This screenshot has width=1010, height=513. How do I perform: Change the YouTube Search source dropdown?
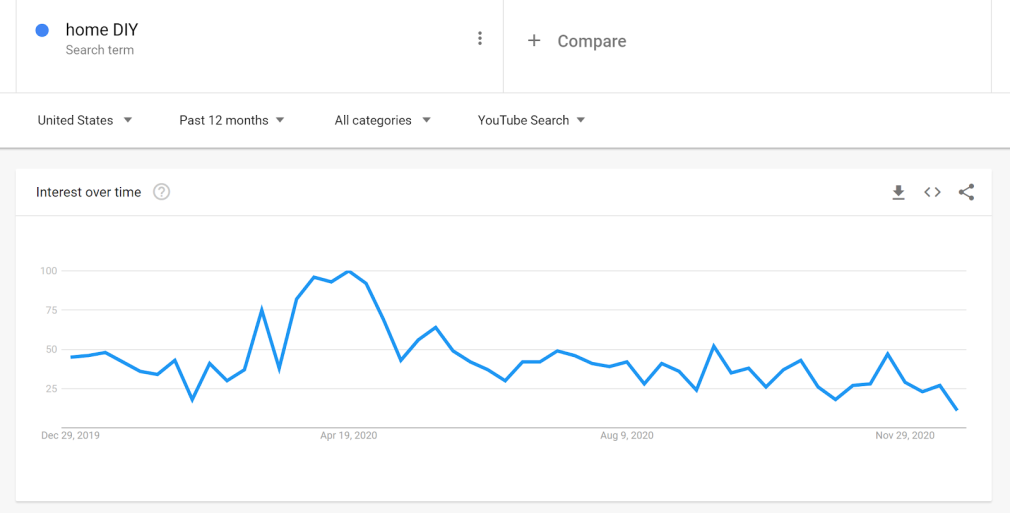tap(532, 120)
